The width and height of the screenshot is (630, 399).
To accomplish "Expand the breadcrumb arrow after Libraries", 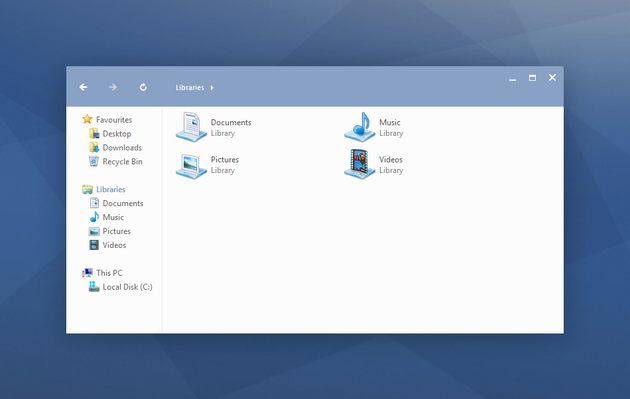I will (x=212, y=88).
